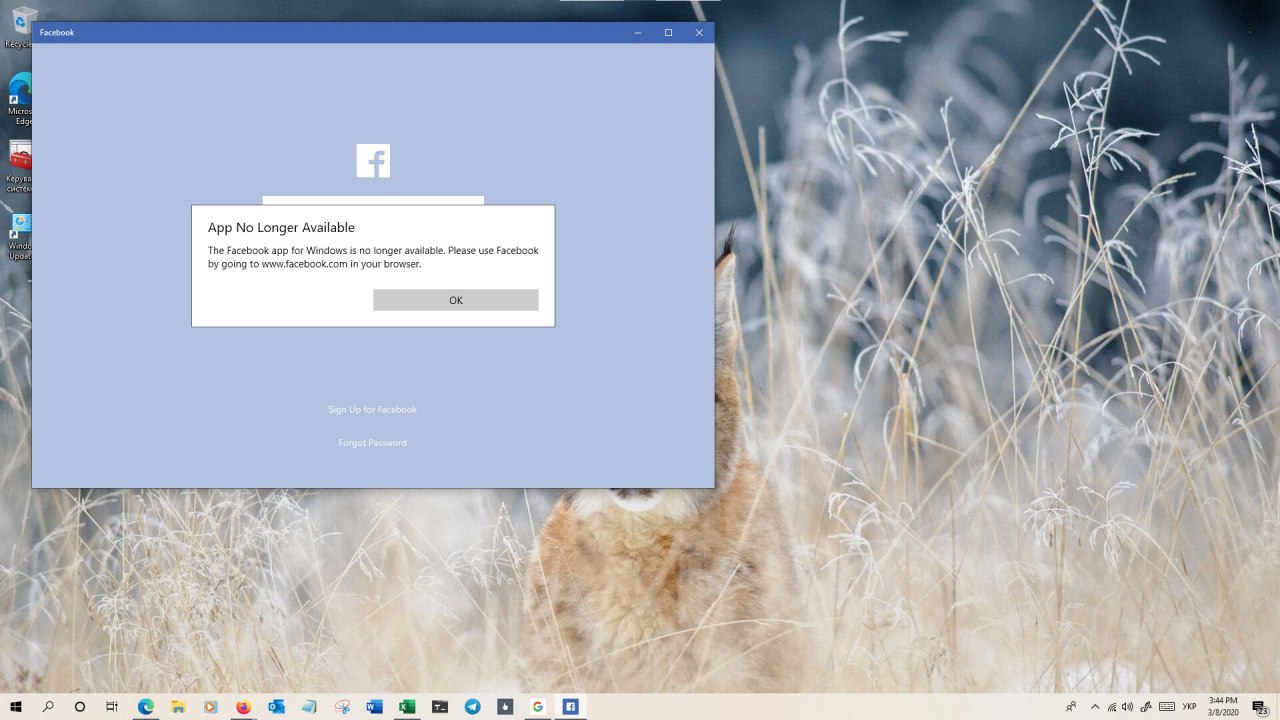Click OK in the App No Longer Available dialog

coord(455,300)
